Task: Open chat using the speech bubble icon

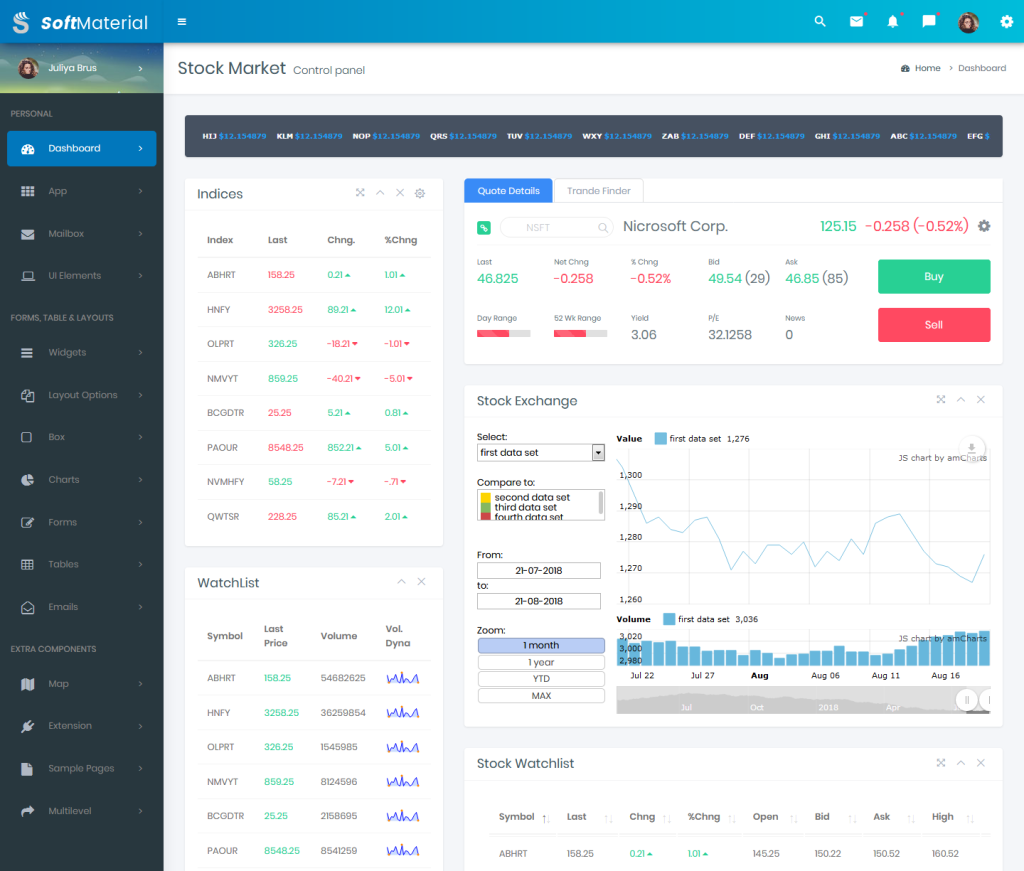Action: 928,21
